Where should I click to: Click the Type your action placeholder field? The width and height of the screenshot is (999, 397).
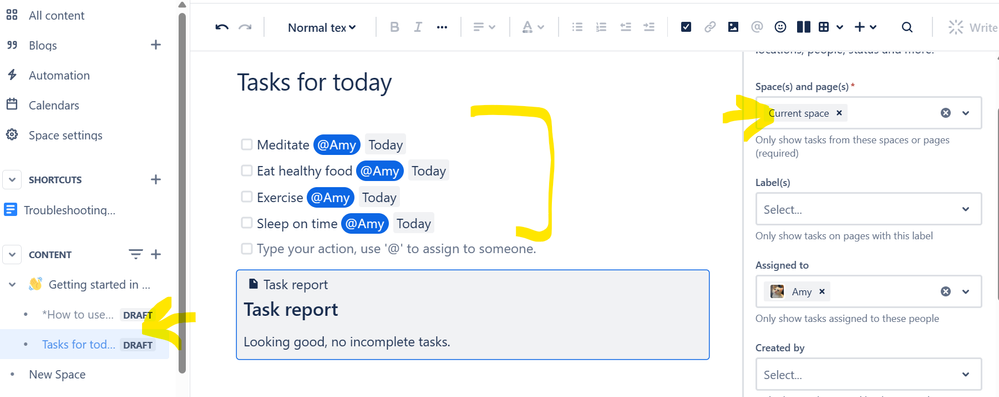(x=396, y=249)
